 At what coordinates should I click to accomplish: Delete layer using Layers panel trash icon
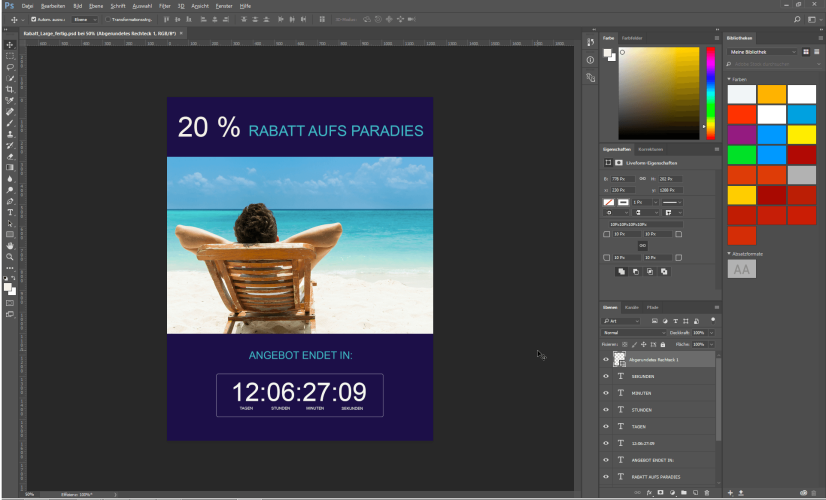tap(707, 493)
